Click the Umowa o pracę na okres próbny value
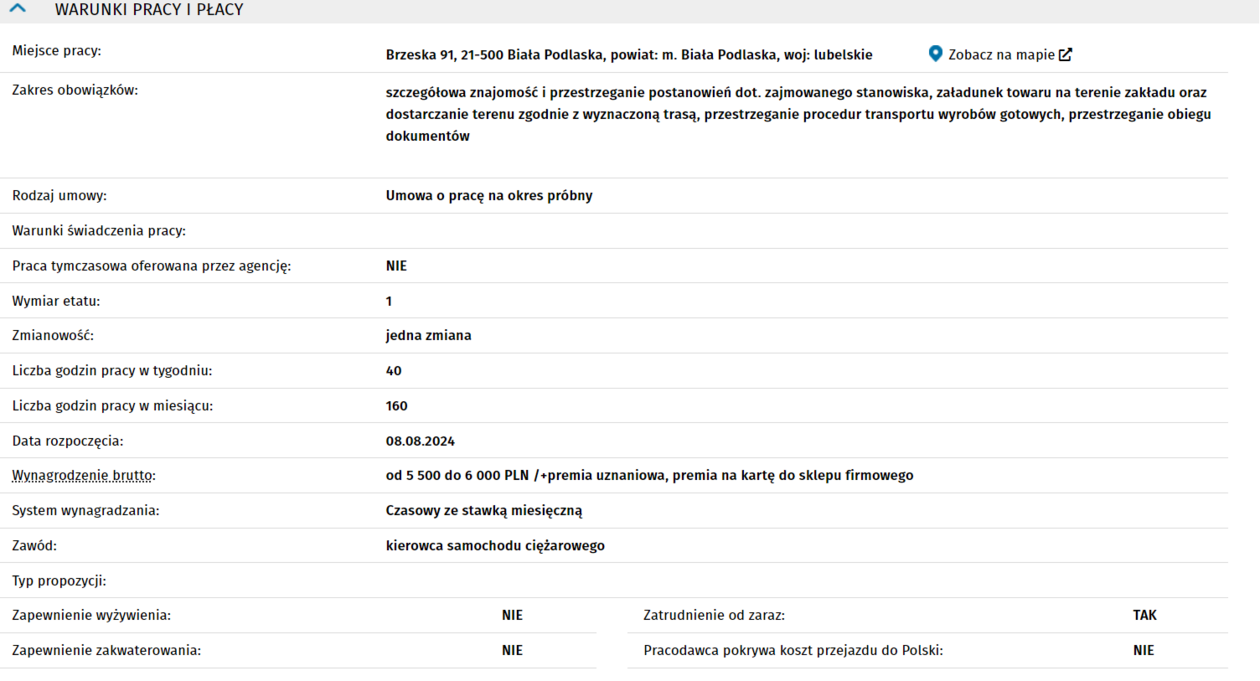The image size is (1260, 681). [489, 196]
